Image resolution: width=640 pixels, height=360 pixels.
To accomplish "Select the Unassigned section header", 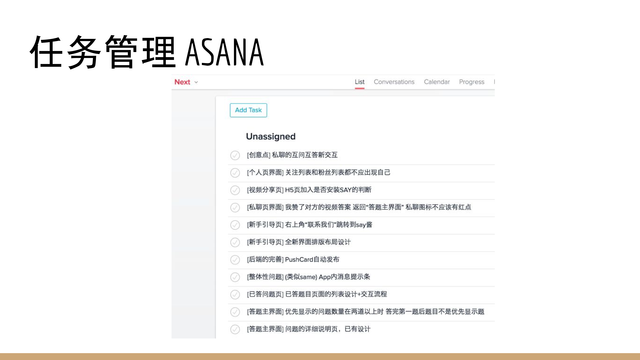I will point(271,136).
